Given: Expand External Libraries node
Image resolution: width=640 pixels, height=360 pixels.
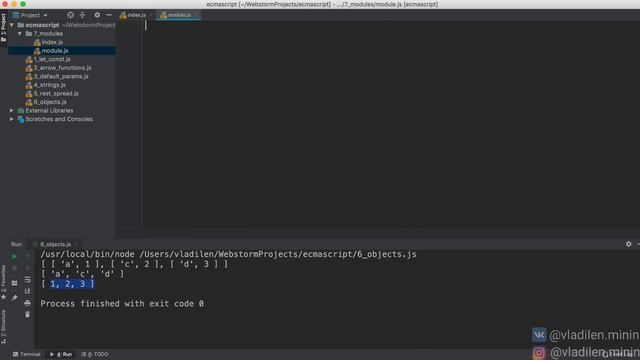Looking at the screenshot, I should (x=12, y=111).
